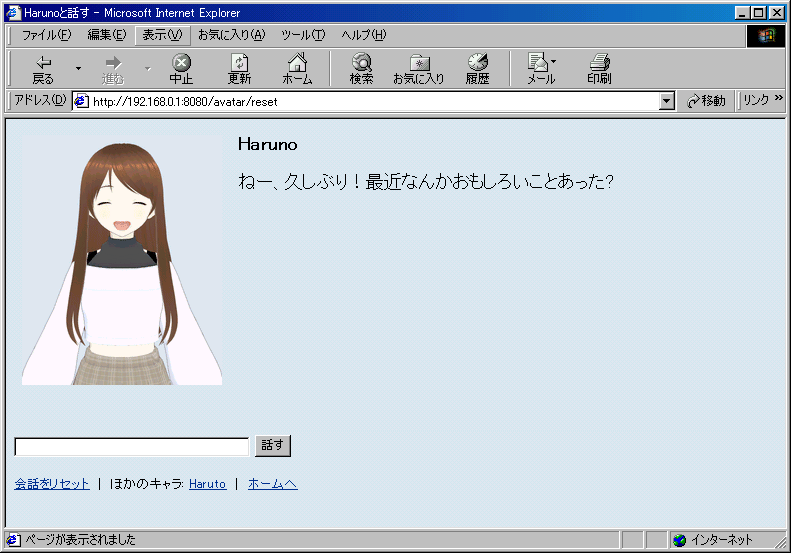Open the お気に入り(A) menu
This screenshot has width=791, height=553.
point(232,35)
